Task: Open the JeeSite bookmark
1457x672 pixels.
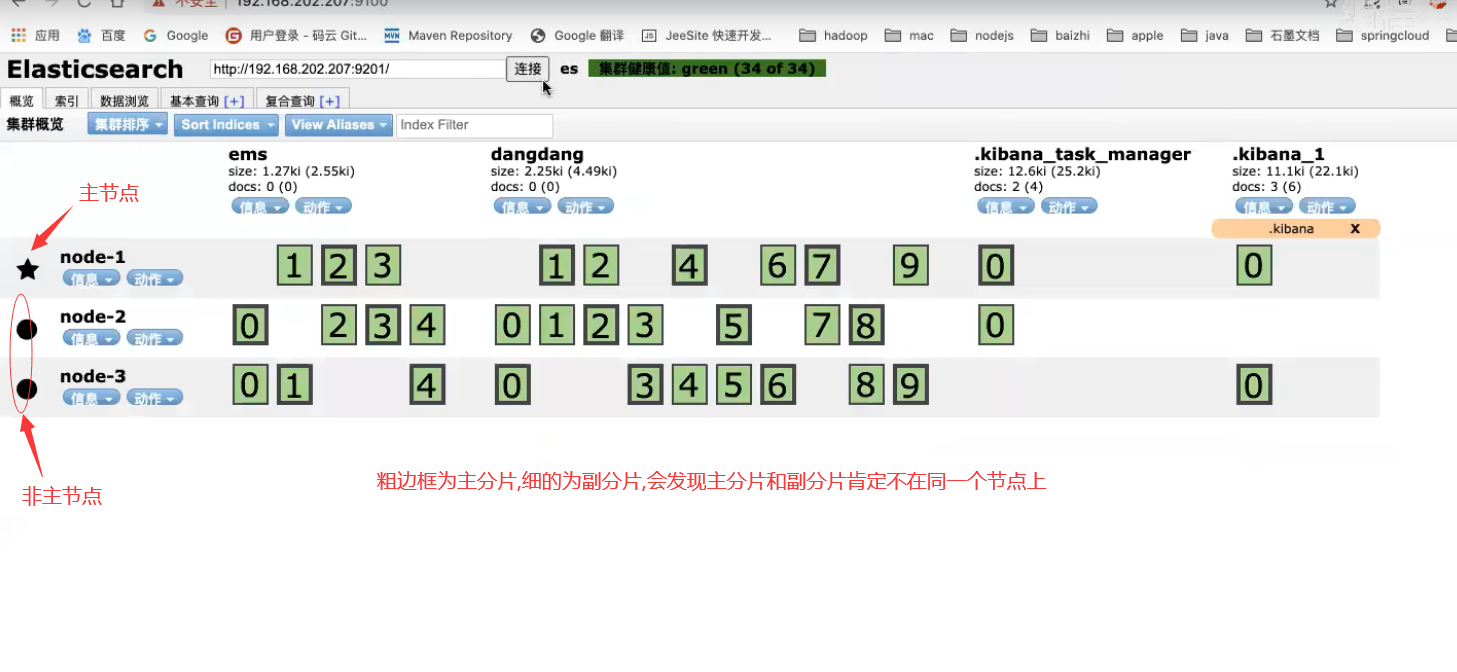Action: [x=707, y=35]
